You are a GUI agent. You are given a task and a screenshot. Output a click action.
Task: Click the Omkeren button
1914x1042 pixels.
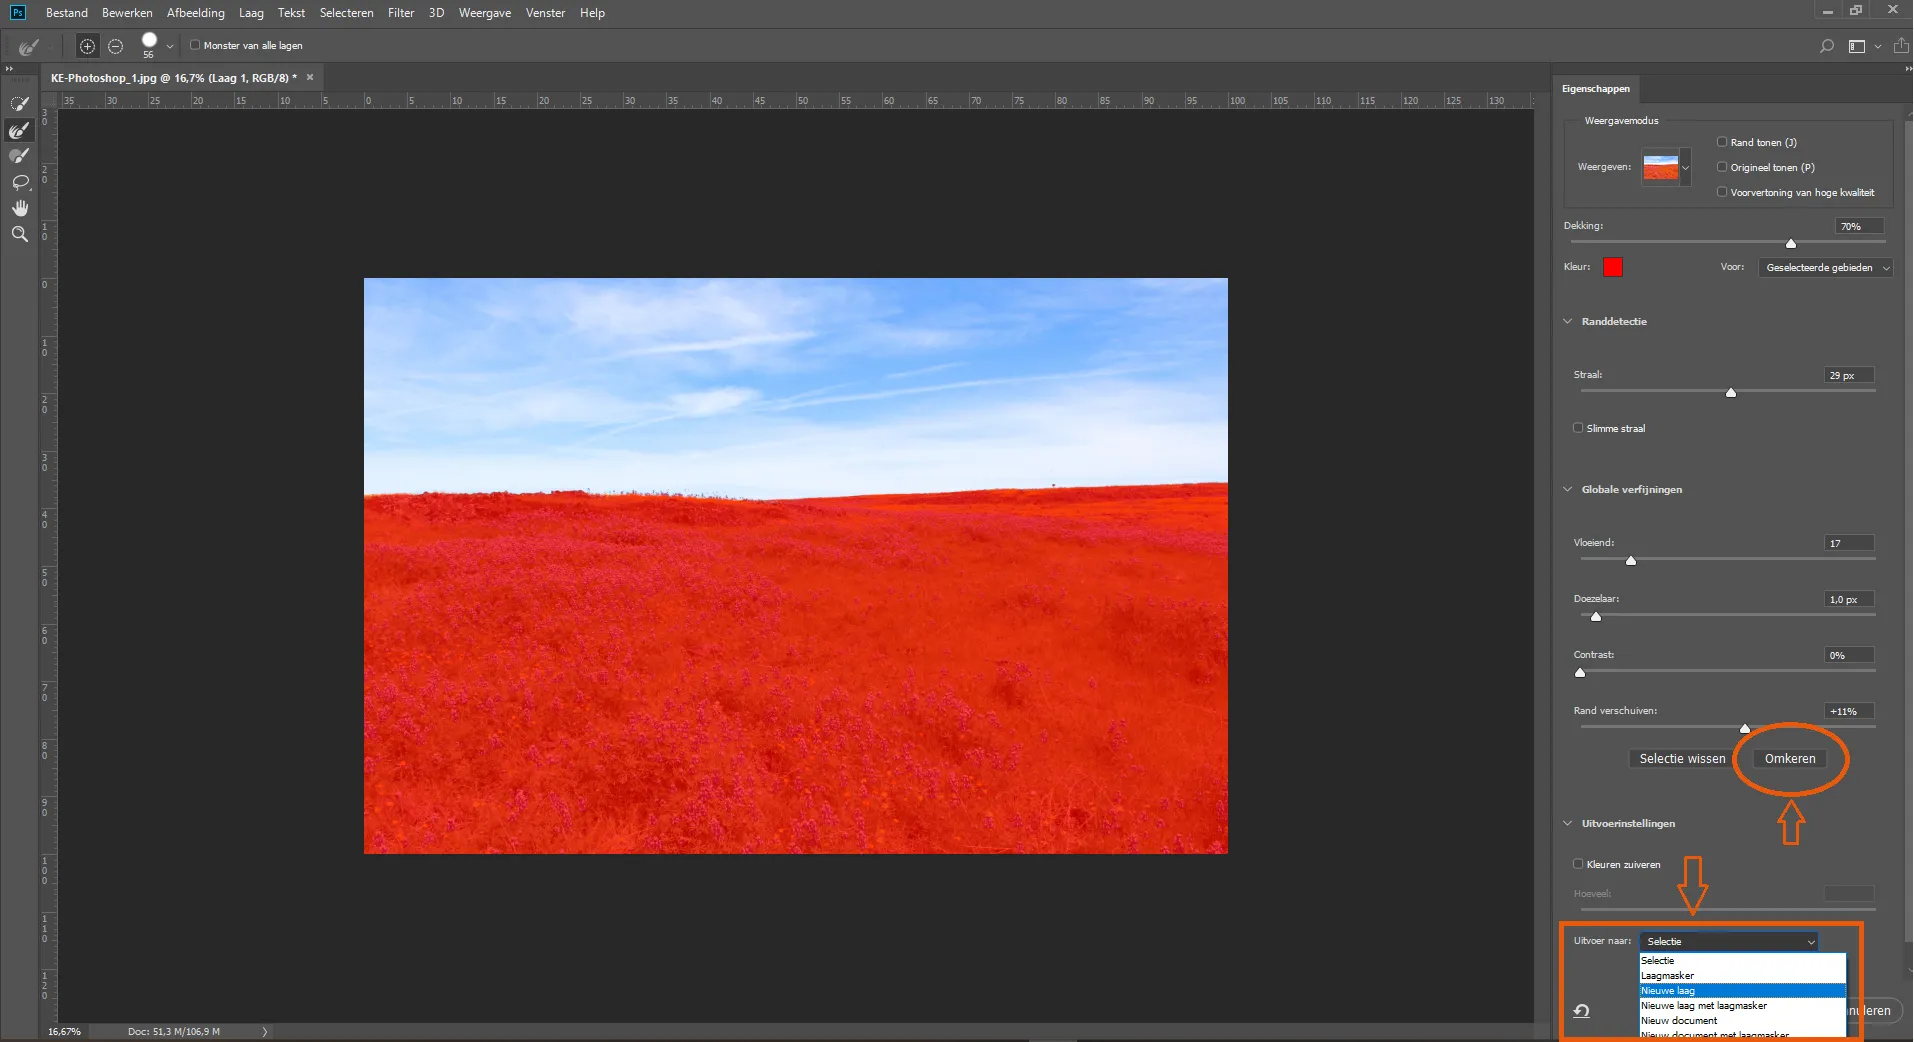click(x=1790, y=759)
